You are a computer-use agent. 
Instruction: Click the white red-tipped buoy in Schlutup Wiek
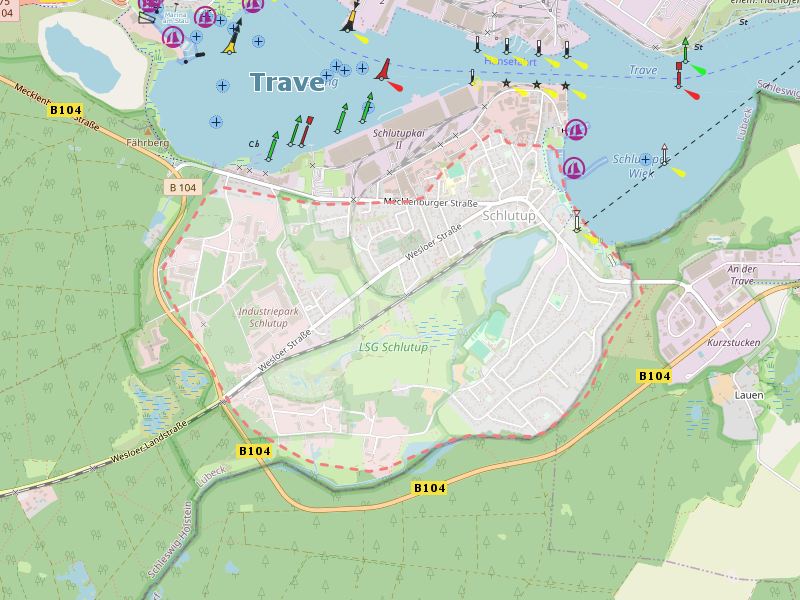point(664,154)
